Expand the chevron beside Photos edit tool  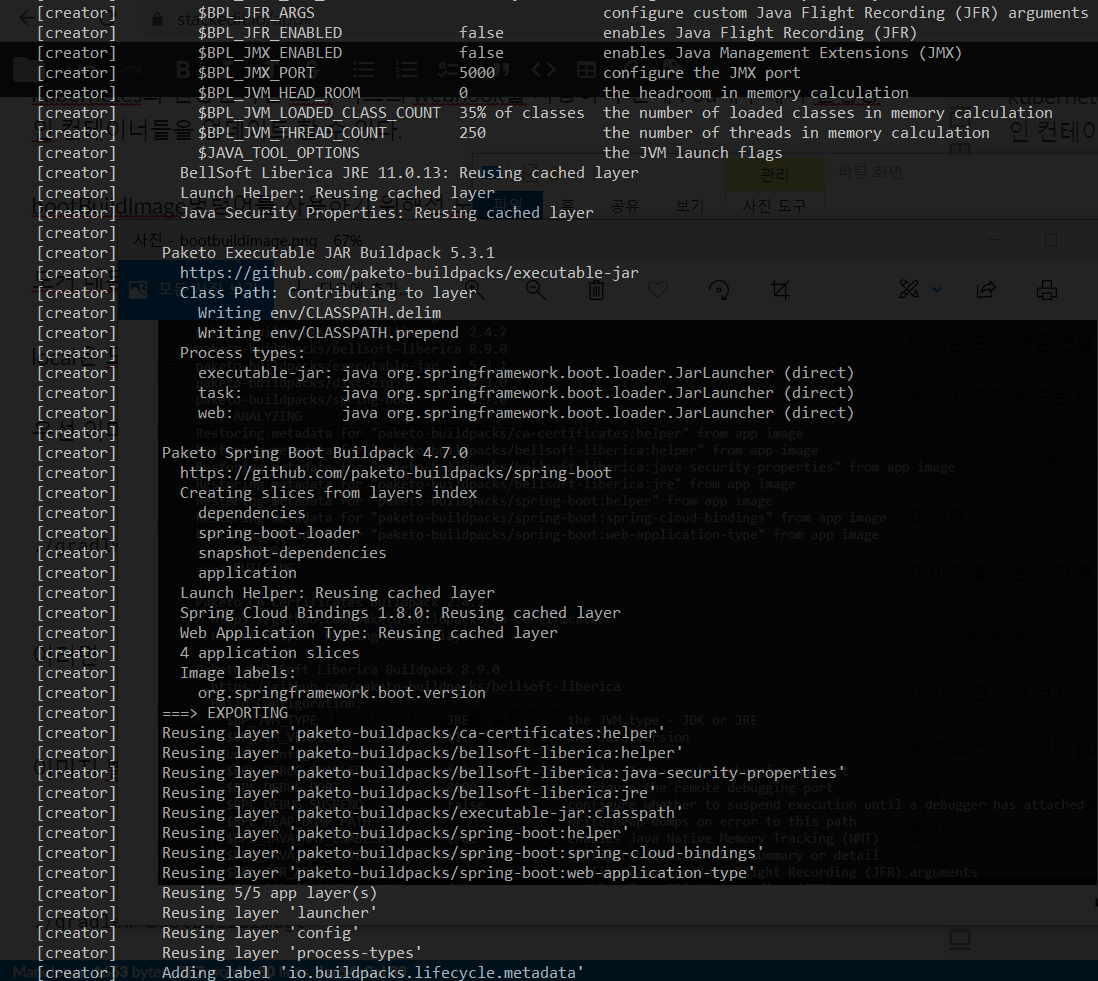click(x=937, y=289)
